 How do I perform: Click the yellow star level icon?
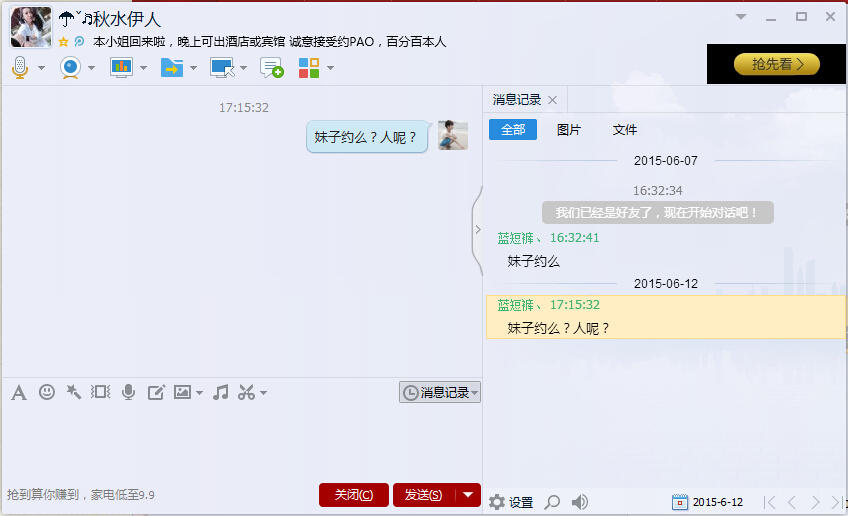pyautogui.click(x=63, y=42)
